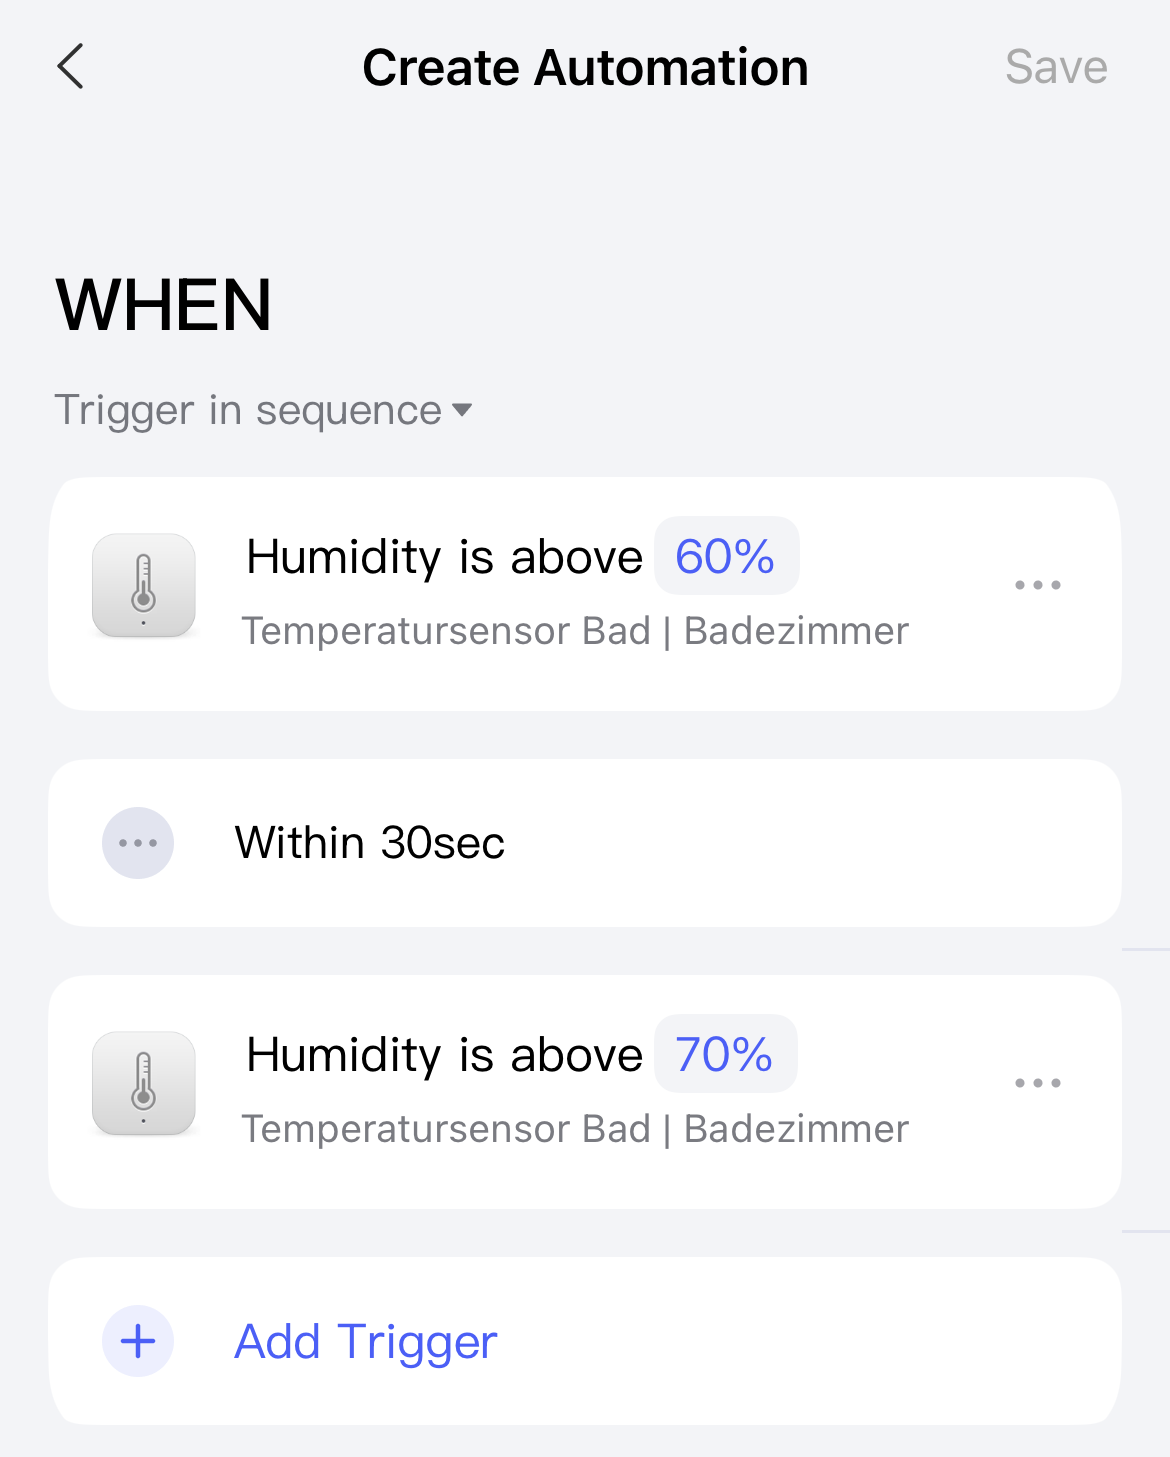Click the round ellipsis icon beside Within 30sec
This screenshot has height=1457, width=1170.
pos(138,843)
